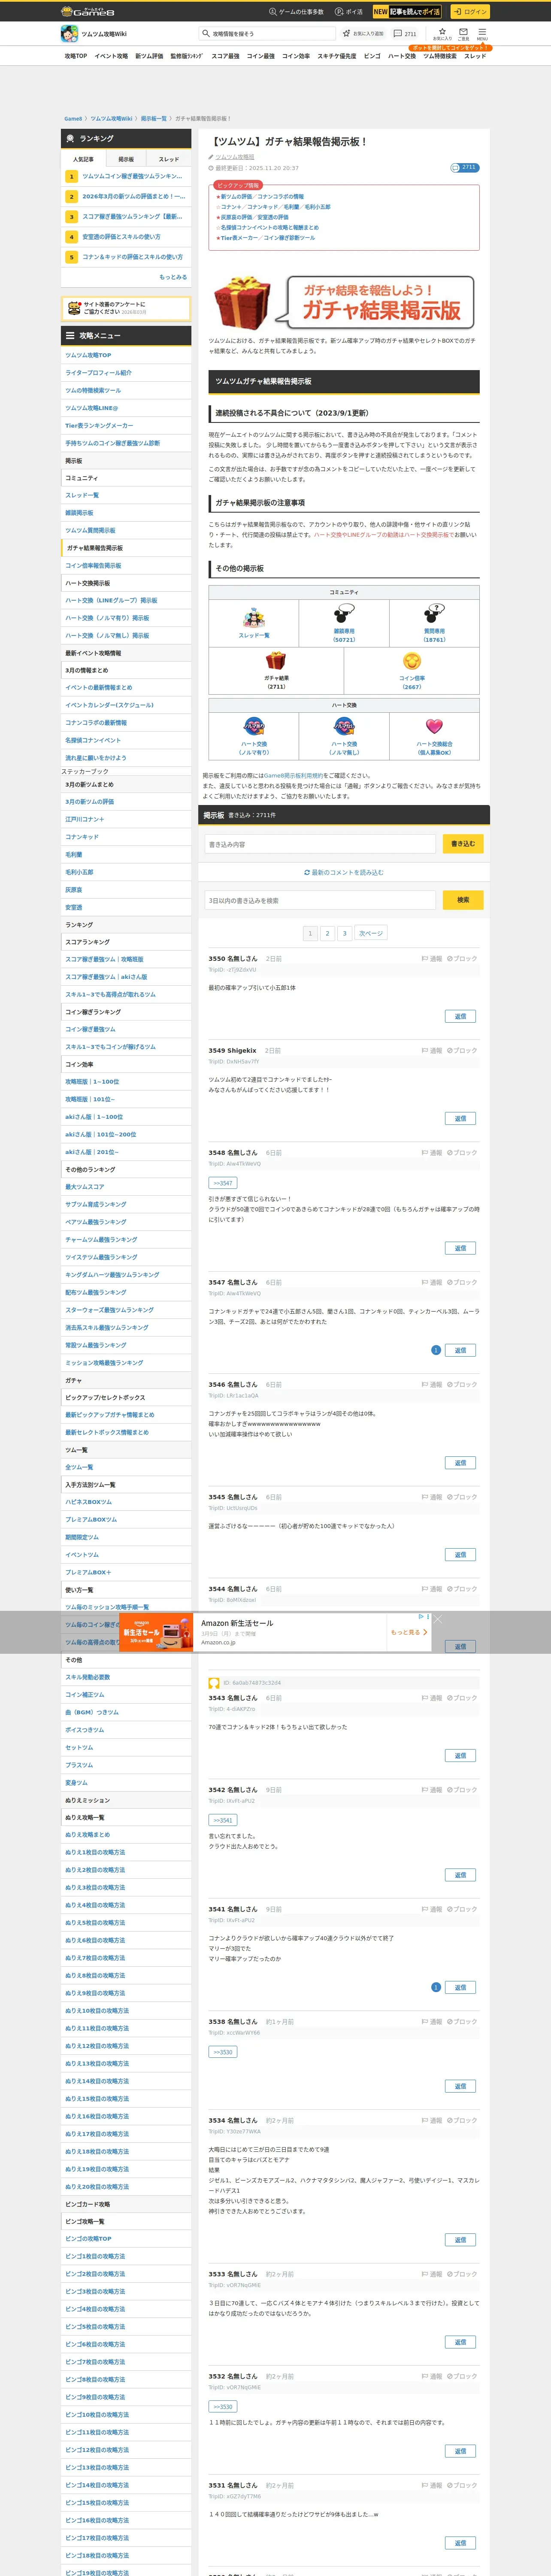Switch to the 掲示板 ranking tab
The image size is (551, 2576).
pos(126,159)
